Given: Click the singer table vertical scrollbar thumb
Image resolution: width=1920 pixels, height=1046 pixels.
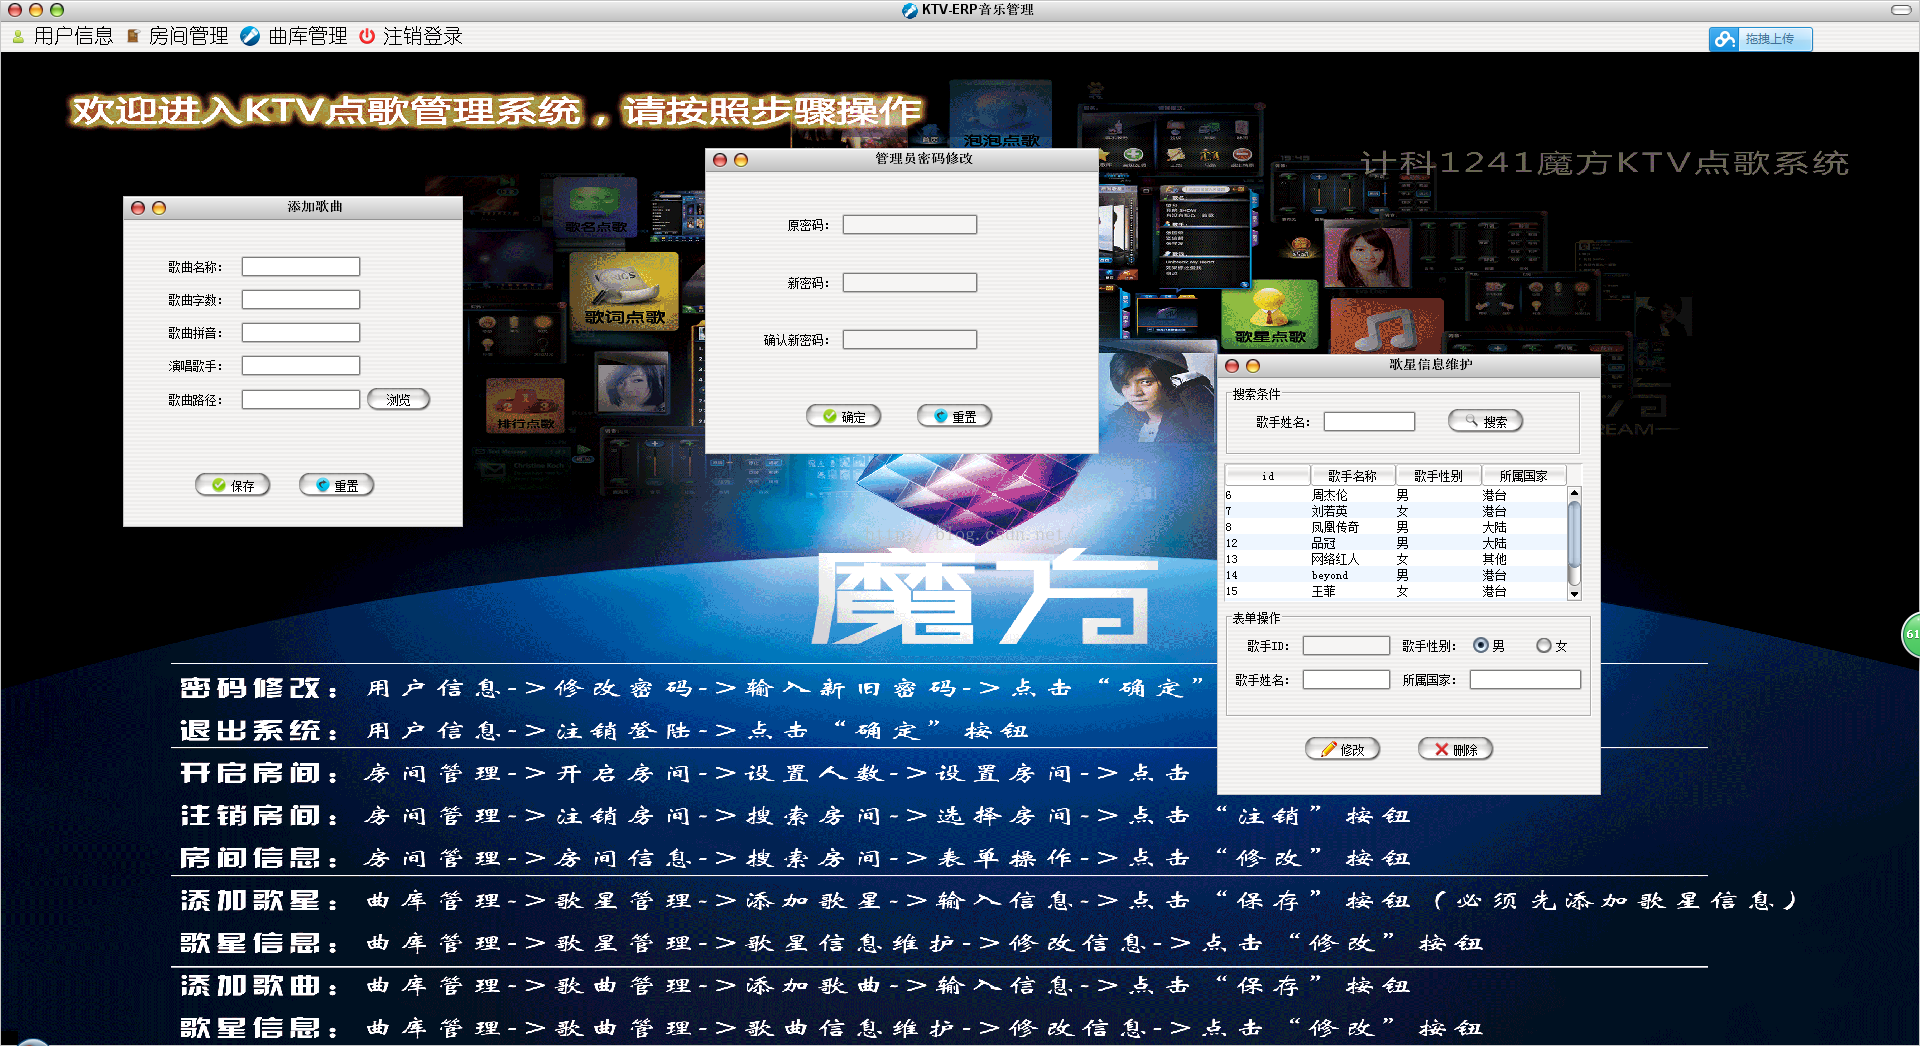Looking at the screenshot, I should pyautogui.click(x=1574, y=535).
